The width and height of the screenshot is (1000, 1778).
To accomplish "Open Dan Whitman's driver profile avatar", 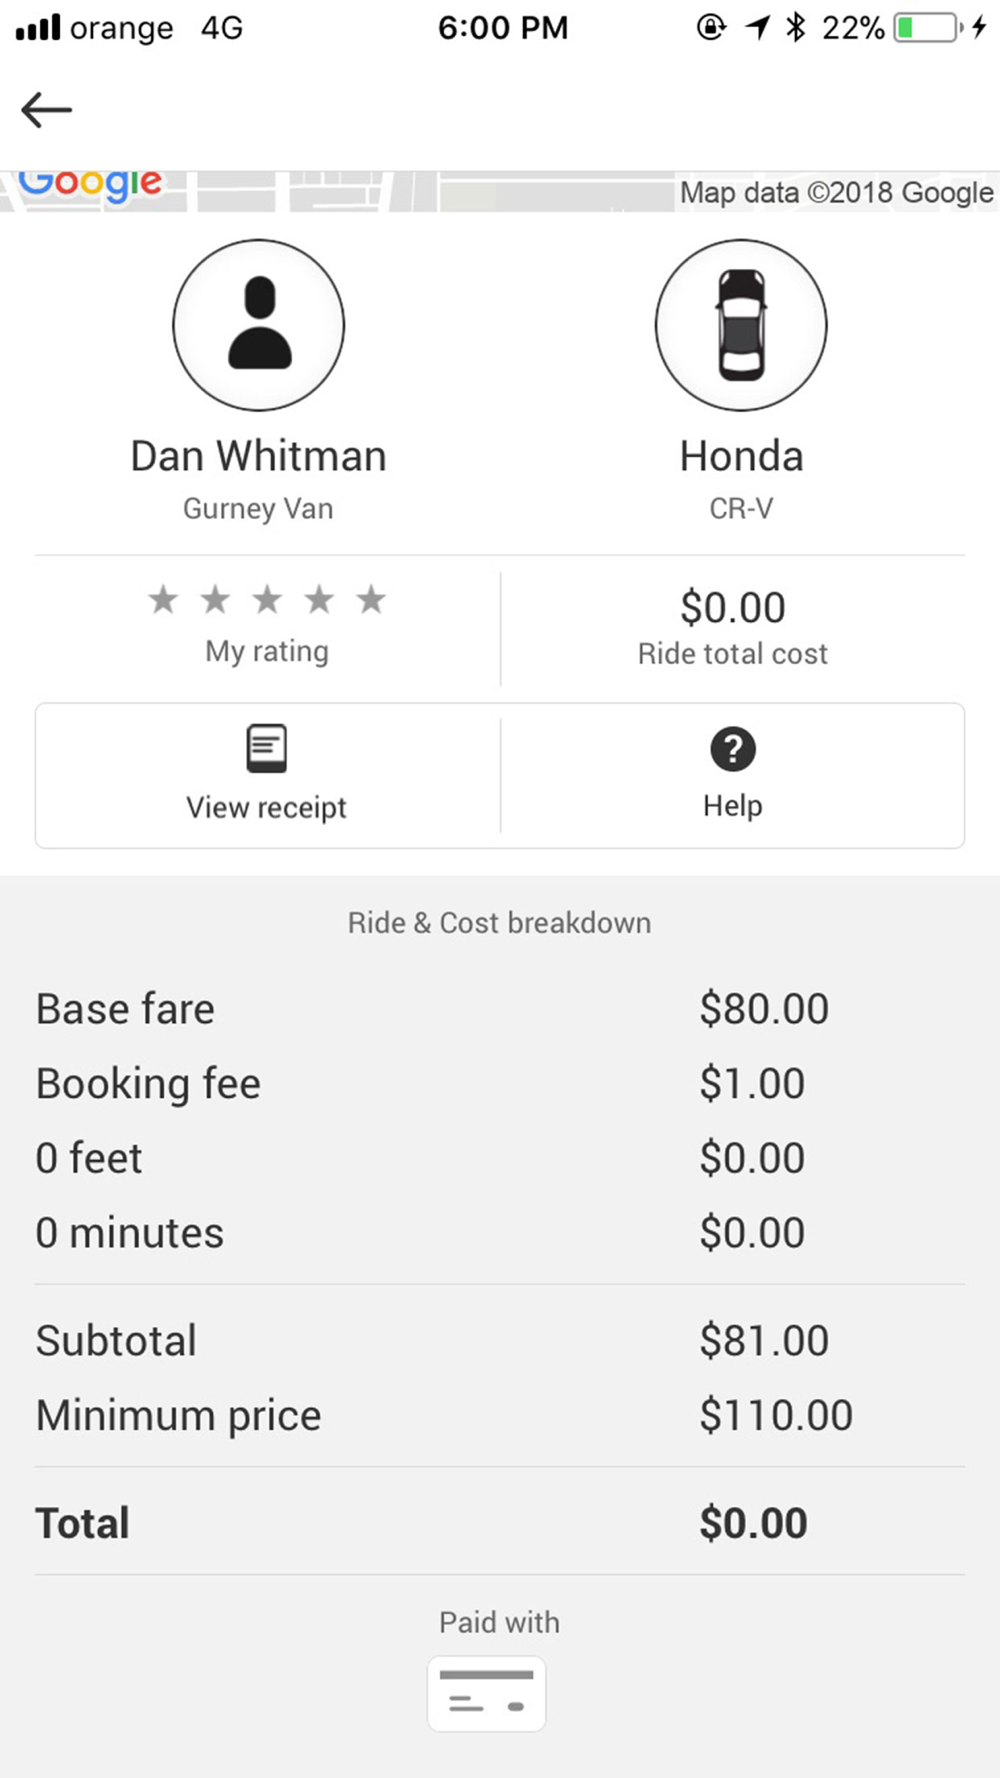I will [x=259, y=325].
